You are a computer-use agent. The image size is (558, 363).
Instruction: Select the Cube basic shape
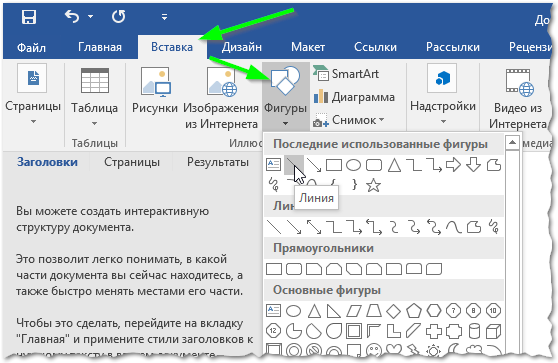pyautogui.click(x=494, y=331)
